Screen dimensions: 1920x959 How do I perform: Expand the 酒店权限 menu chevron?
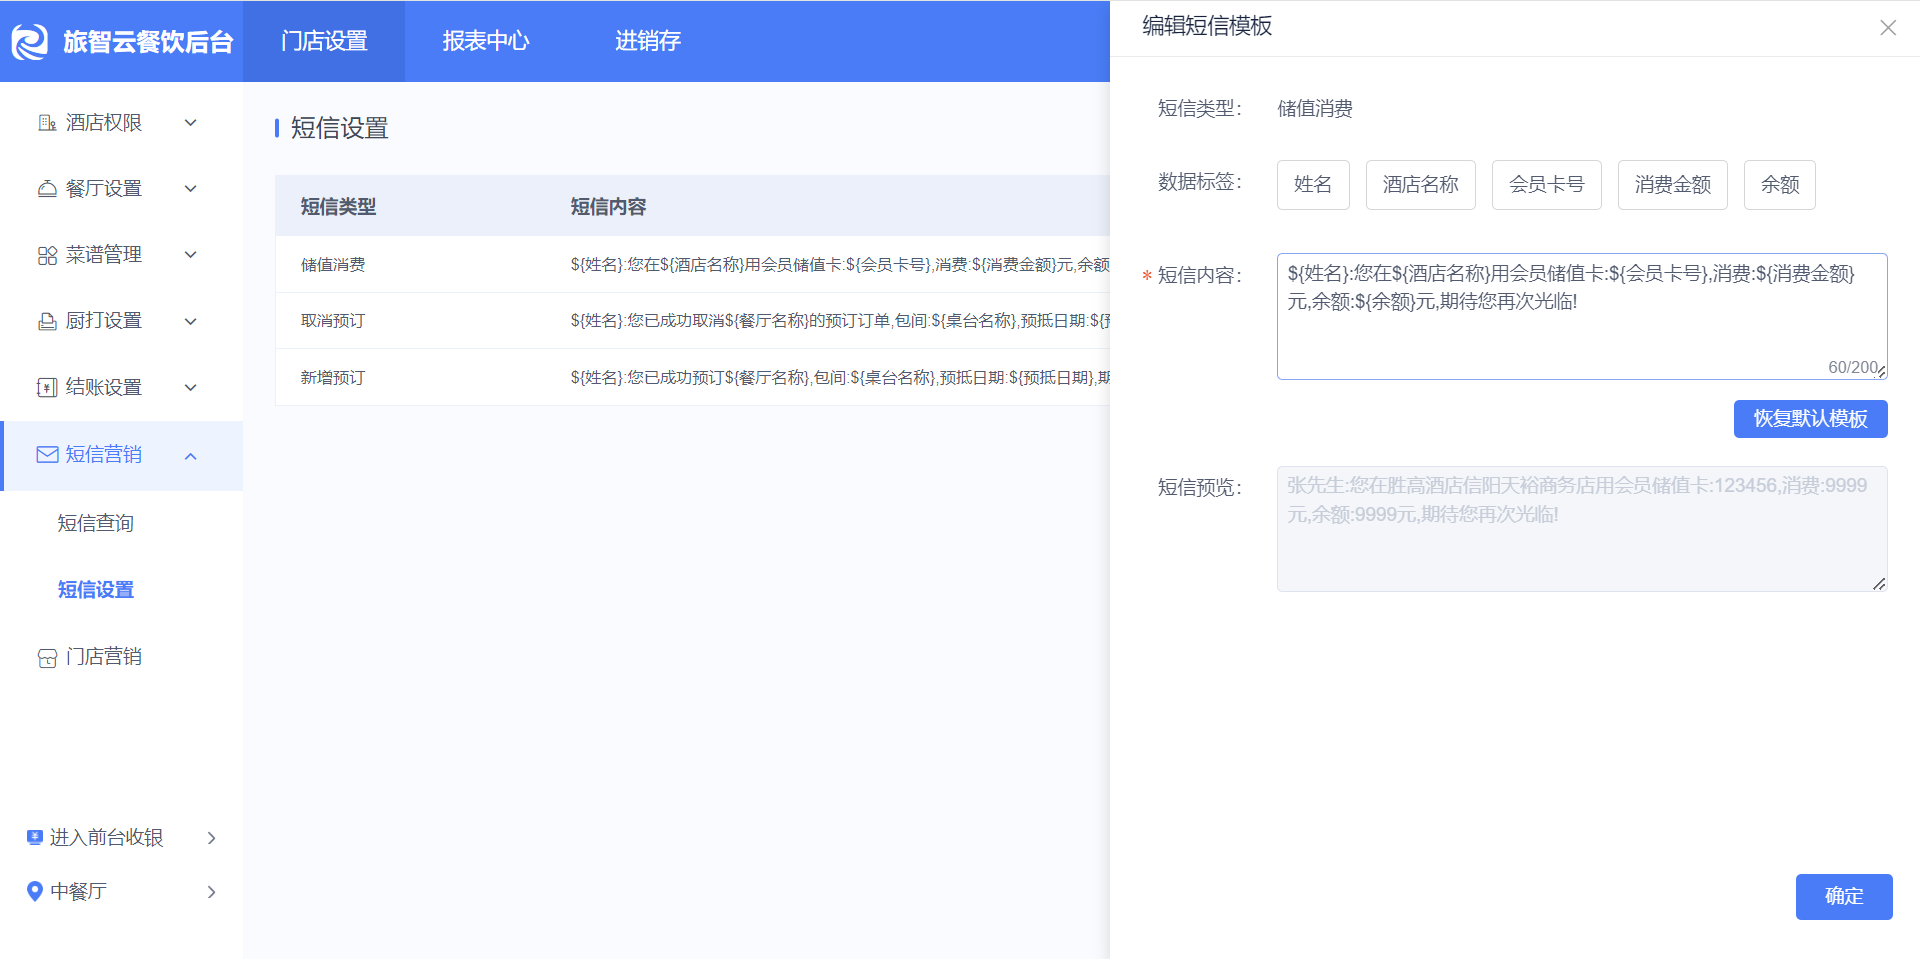pos(191,123)
